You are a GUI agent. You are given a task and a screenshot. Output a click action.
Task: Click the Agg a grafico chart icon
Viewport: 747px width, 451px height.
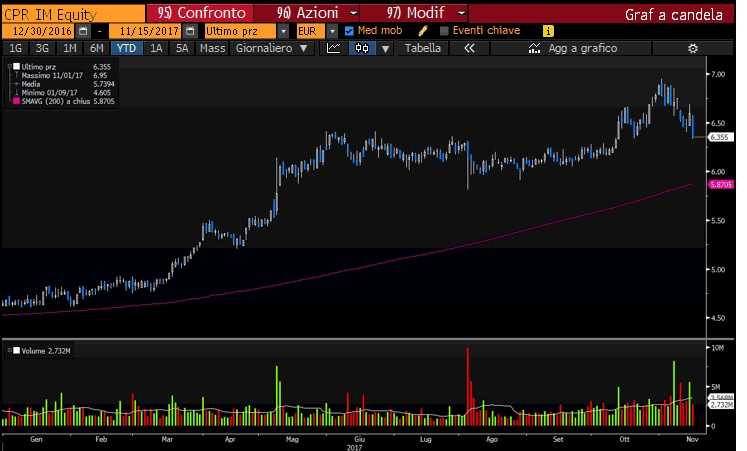tap(535, 48)
